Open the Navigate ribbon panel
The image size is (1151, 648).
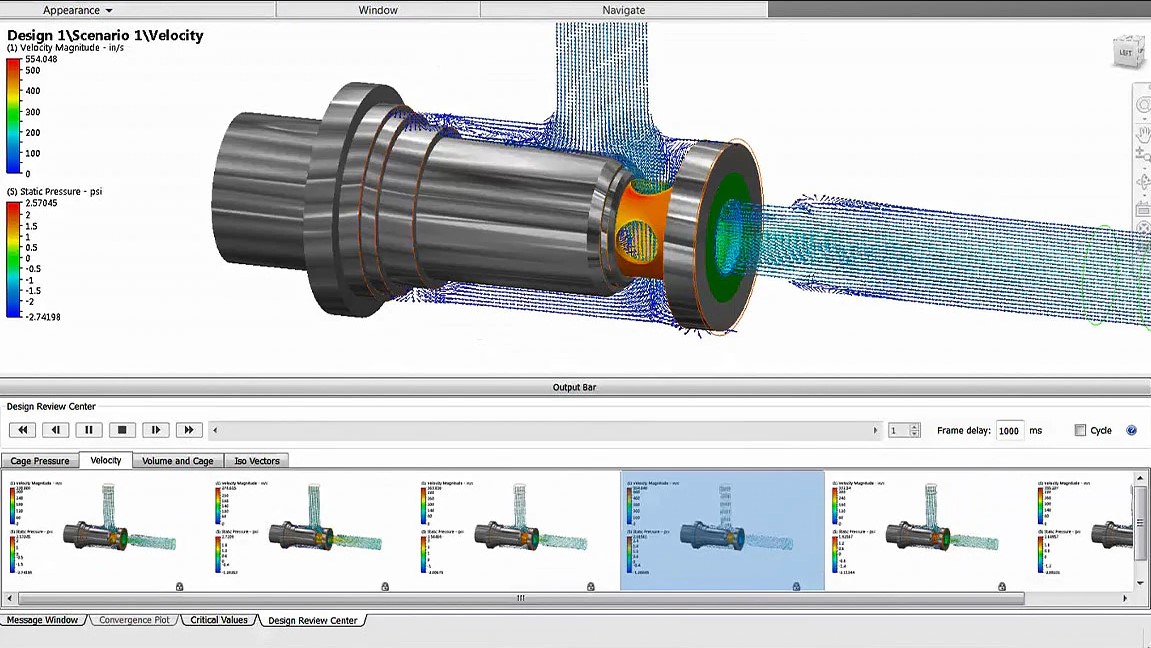[x=624, y=10]
